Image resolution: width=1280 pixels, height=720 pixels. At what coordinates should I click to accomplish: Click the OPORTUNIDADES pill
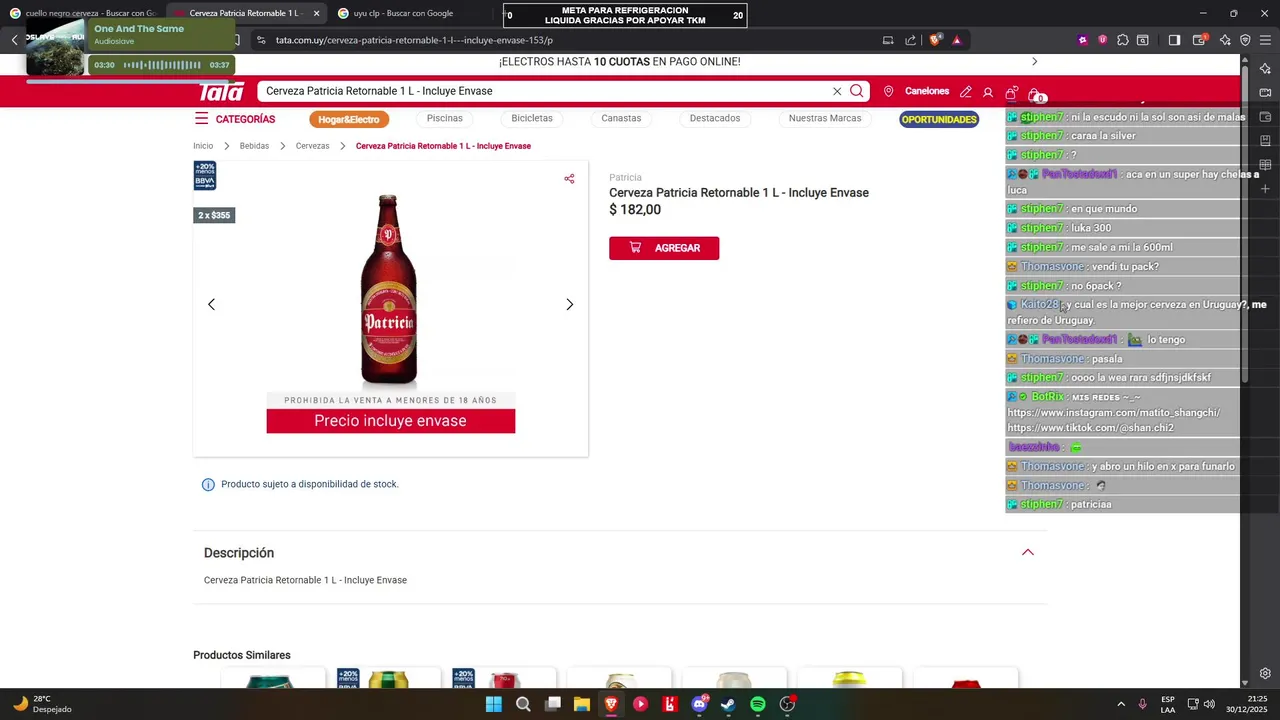pyautogui.click(x=939, y=119)
